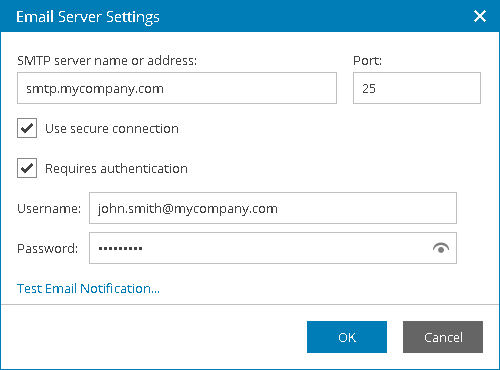Close the Email Server Settings dialog
The height and width of the screenshot is (370, 500).
pos(480,16)
